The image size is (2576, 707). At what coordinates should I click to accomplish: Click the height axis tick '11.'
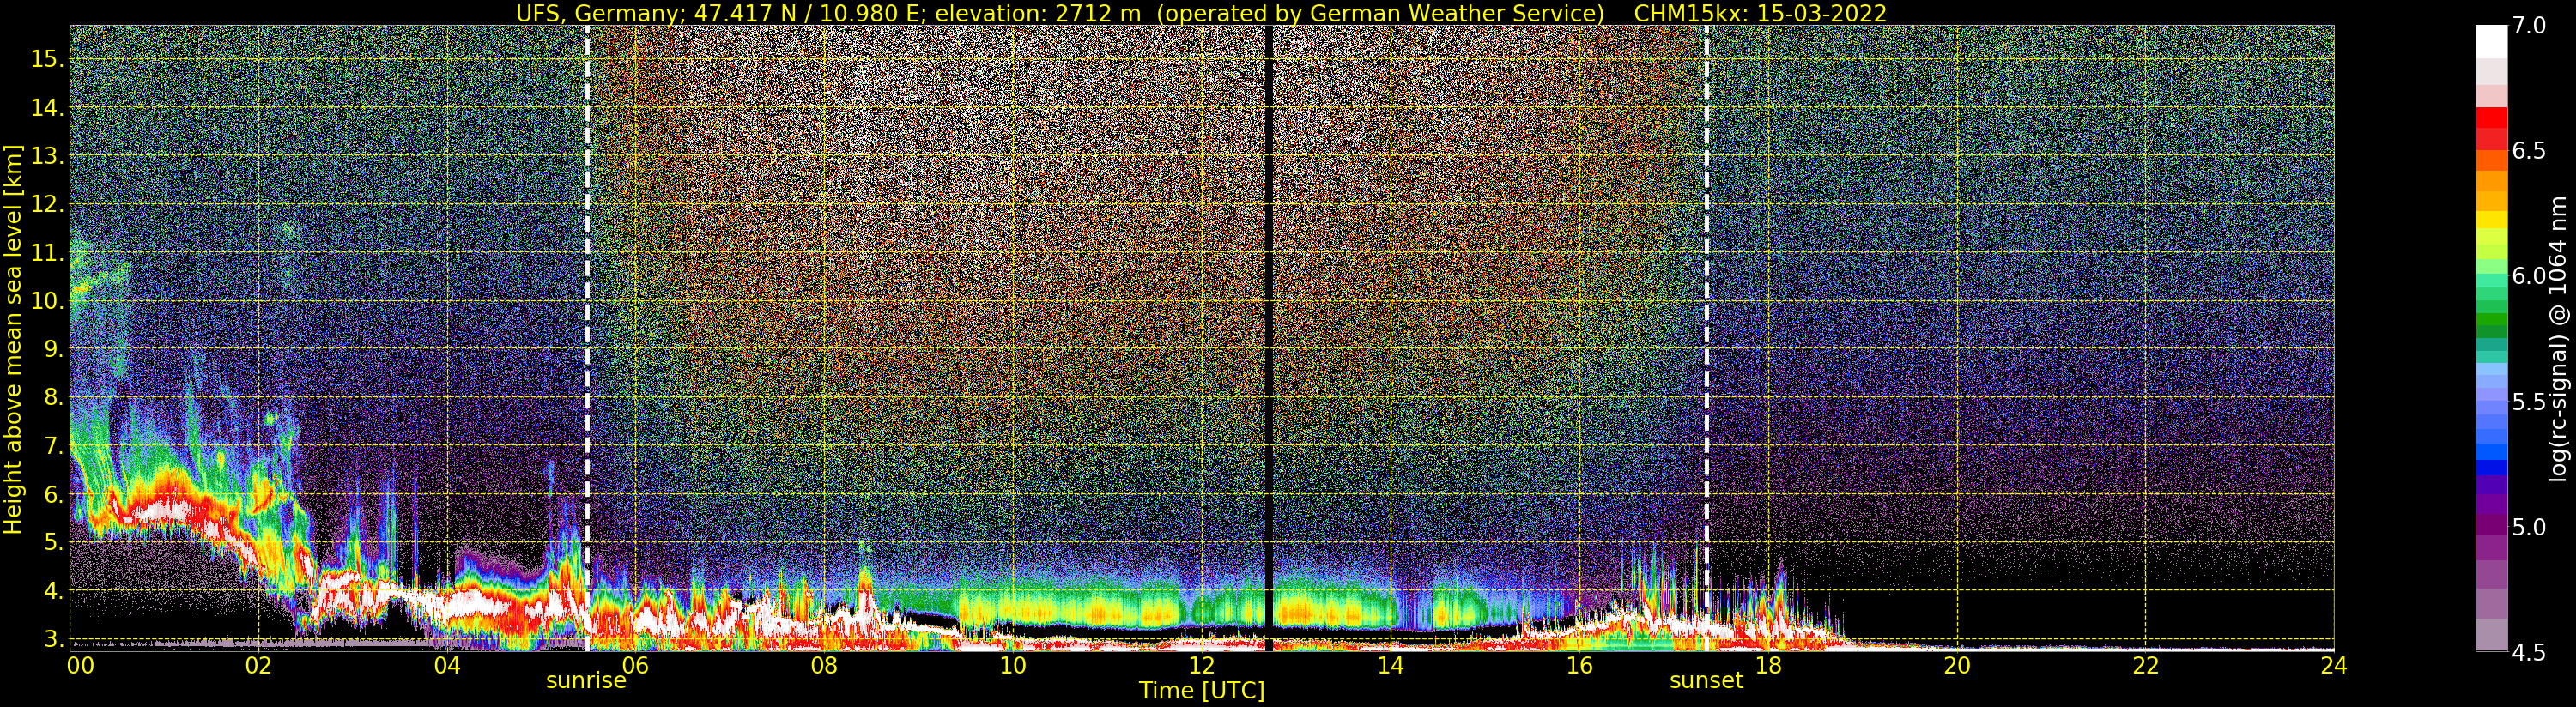pos(47,253)
